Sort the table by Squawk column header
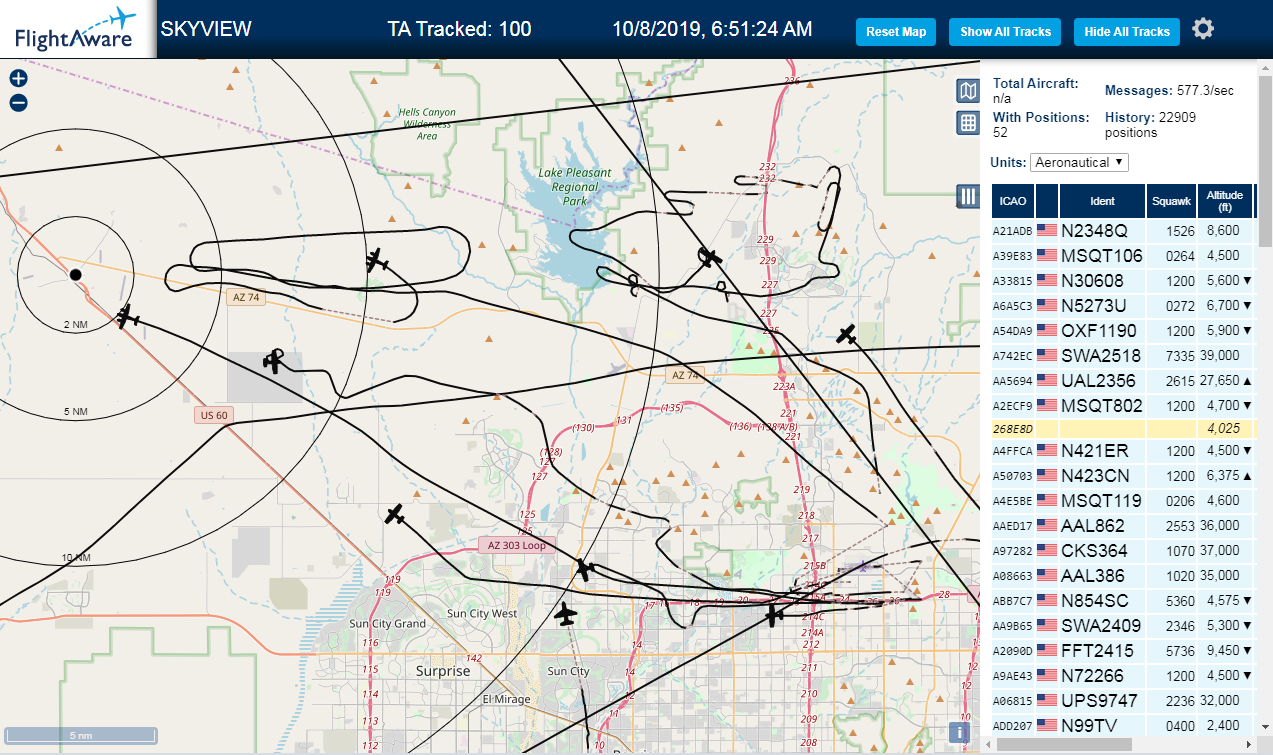1273x755 pixels. (x=1172, y=201)
